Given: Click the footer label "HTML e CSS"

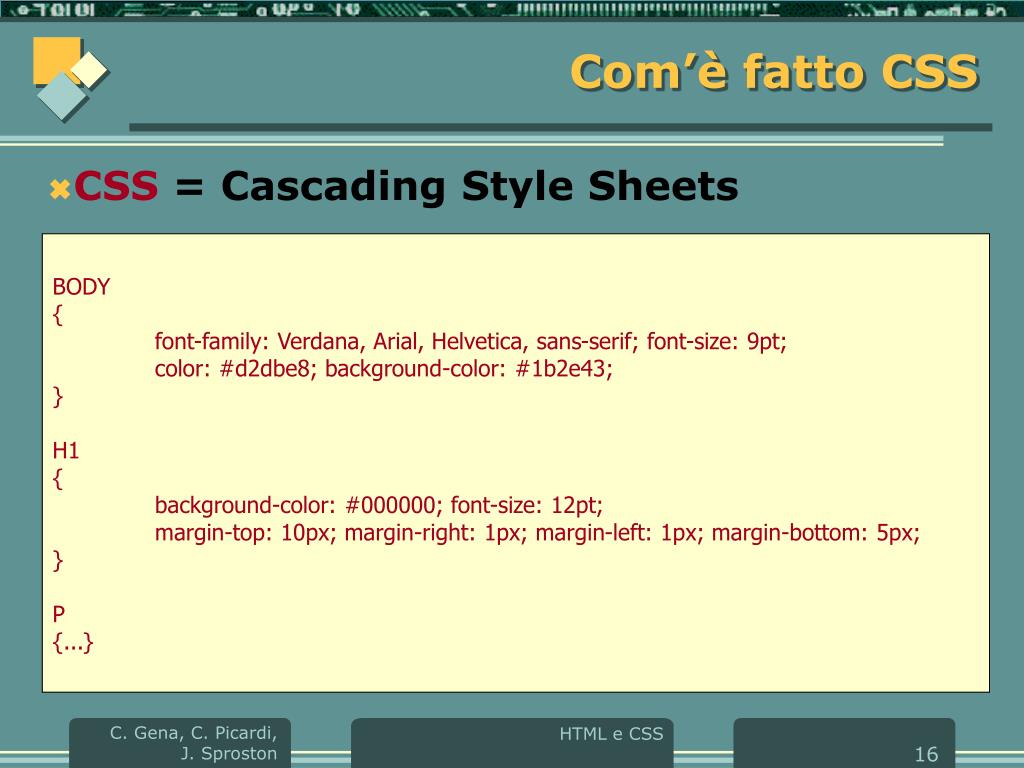Looking at the screenshot, I should tap(611, 734).
